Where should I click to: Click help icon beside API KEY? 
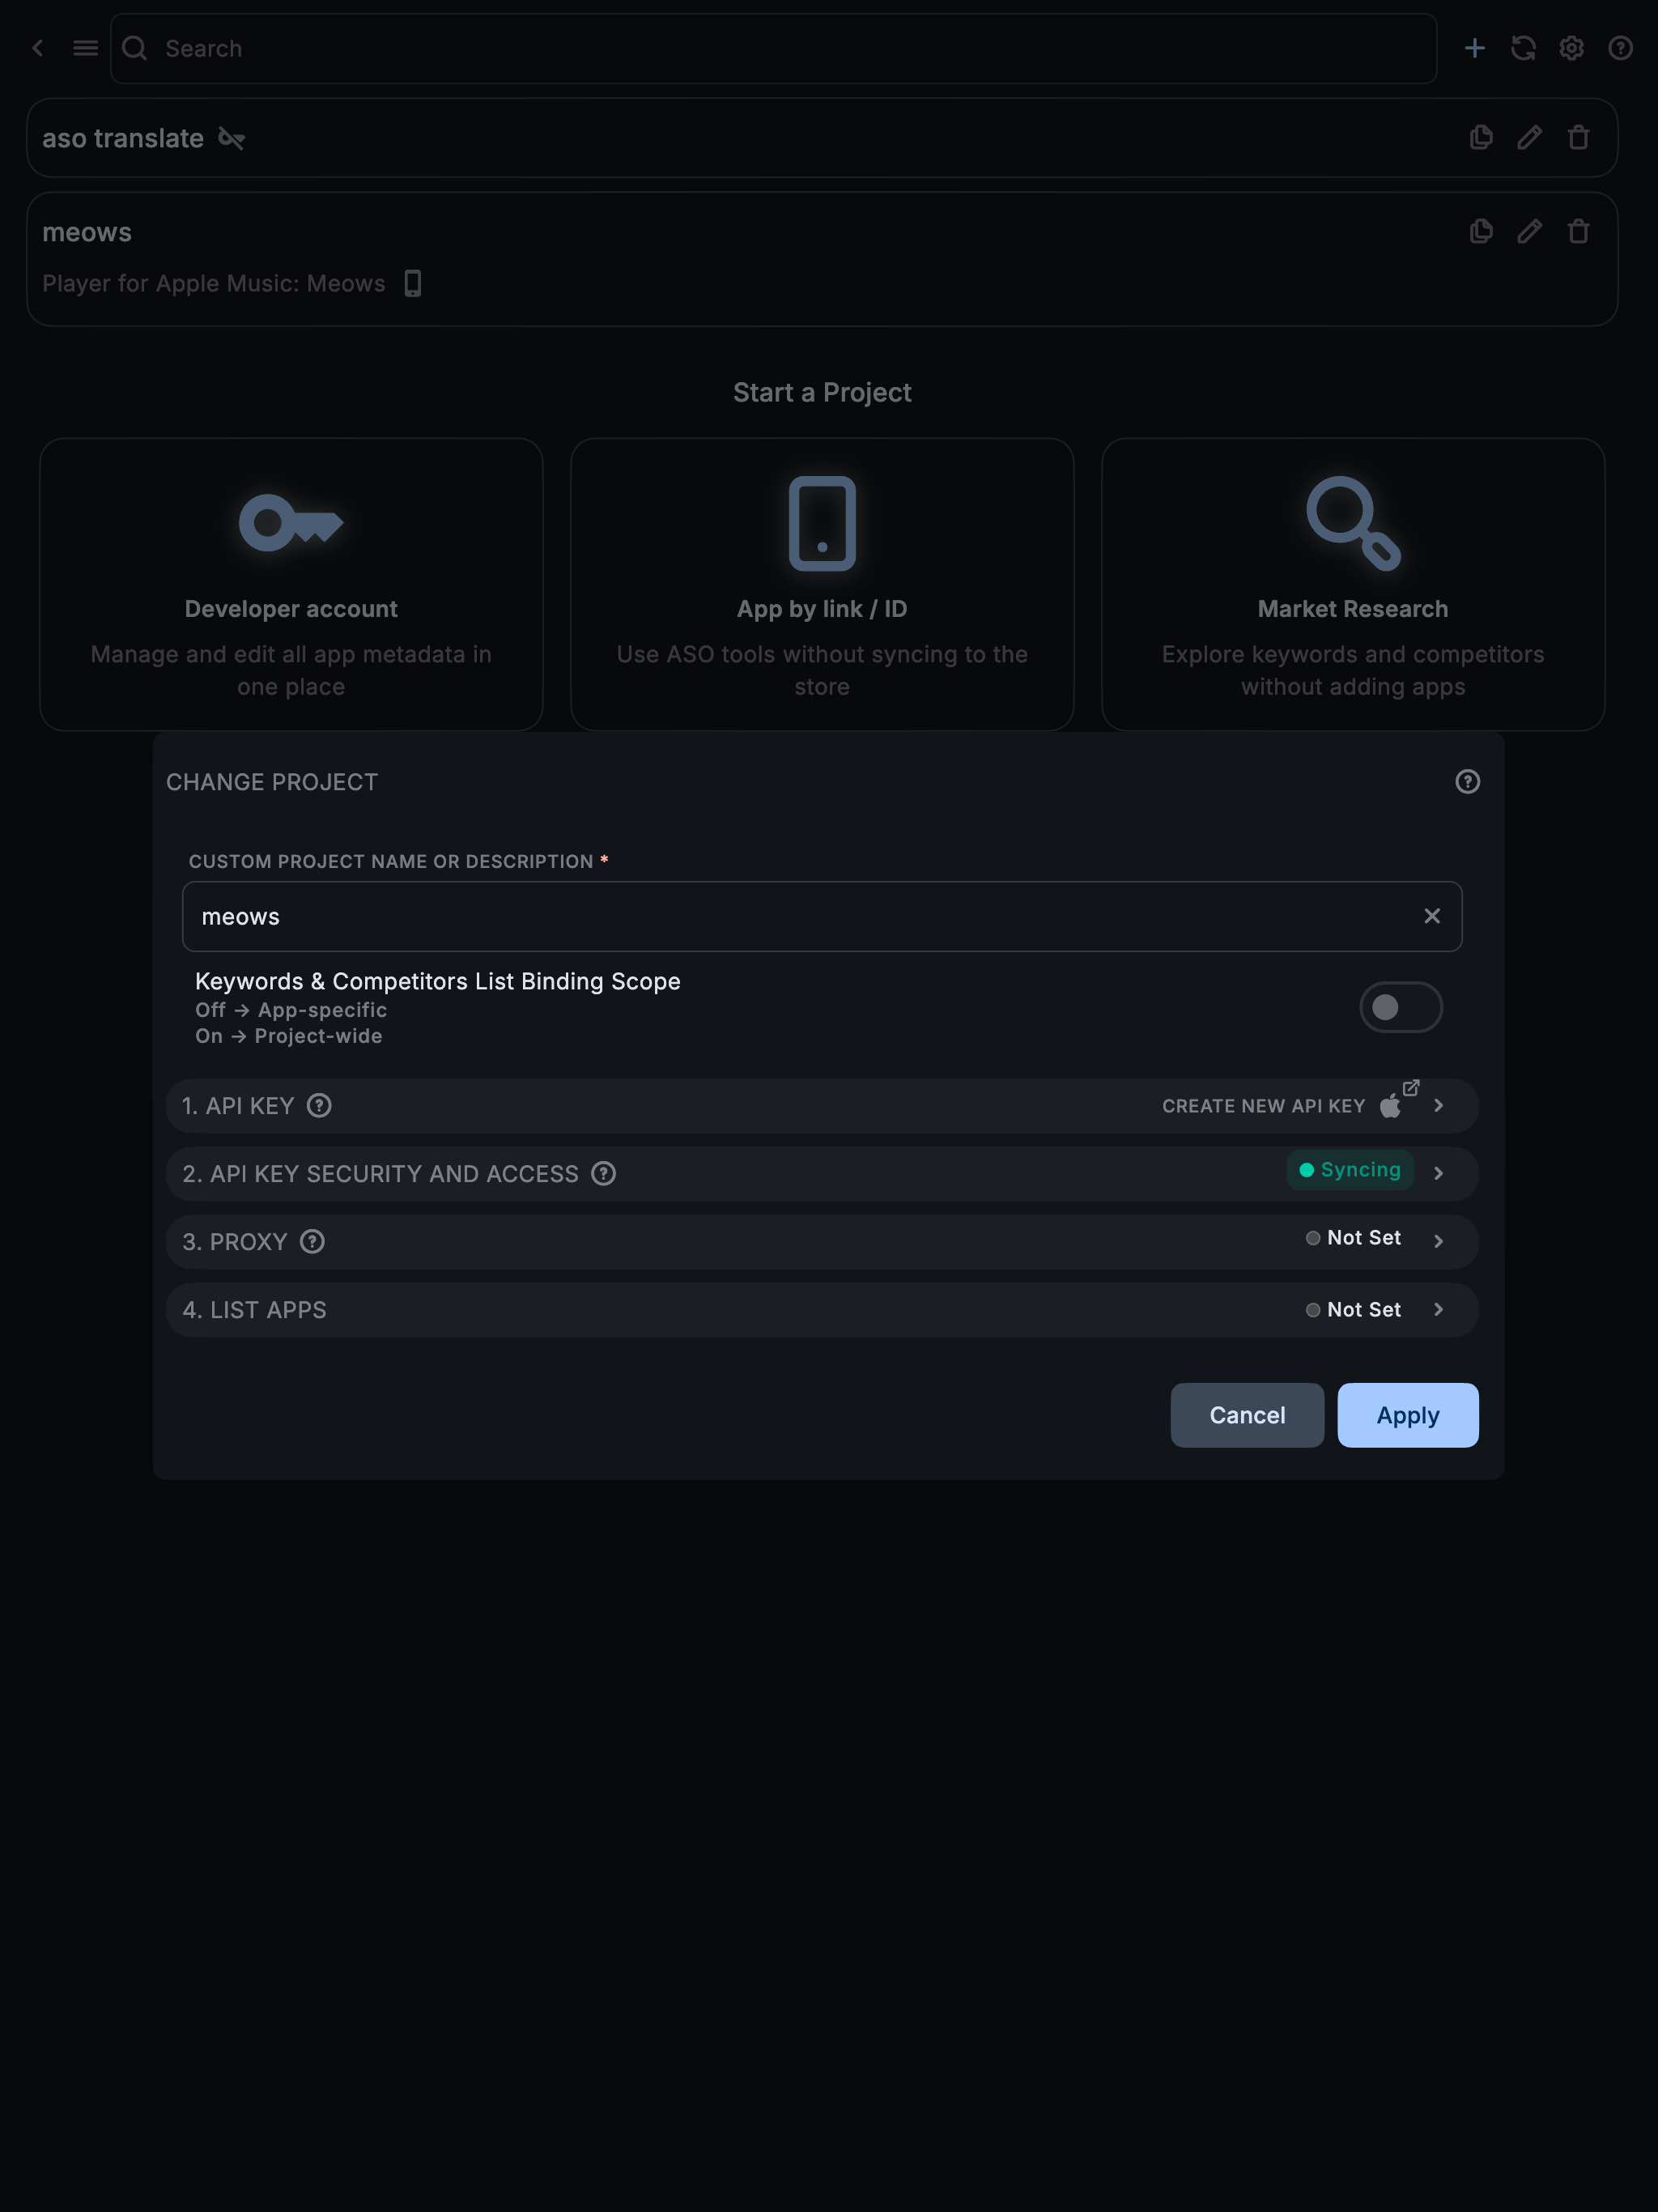319,1105
